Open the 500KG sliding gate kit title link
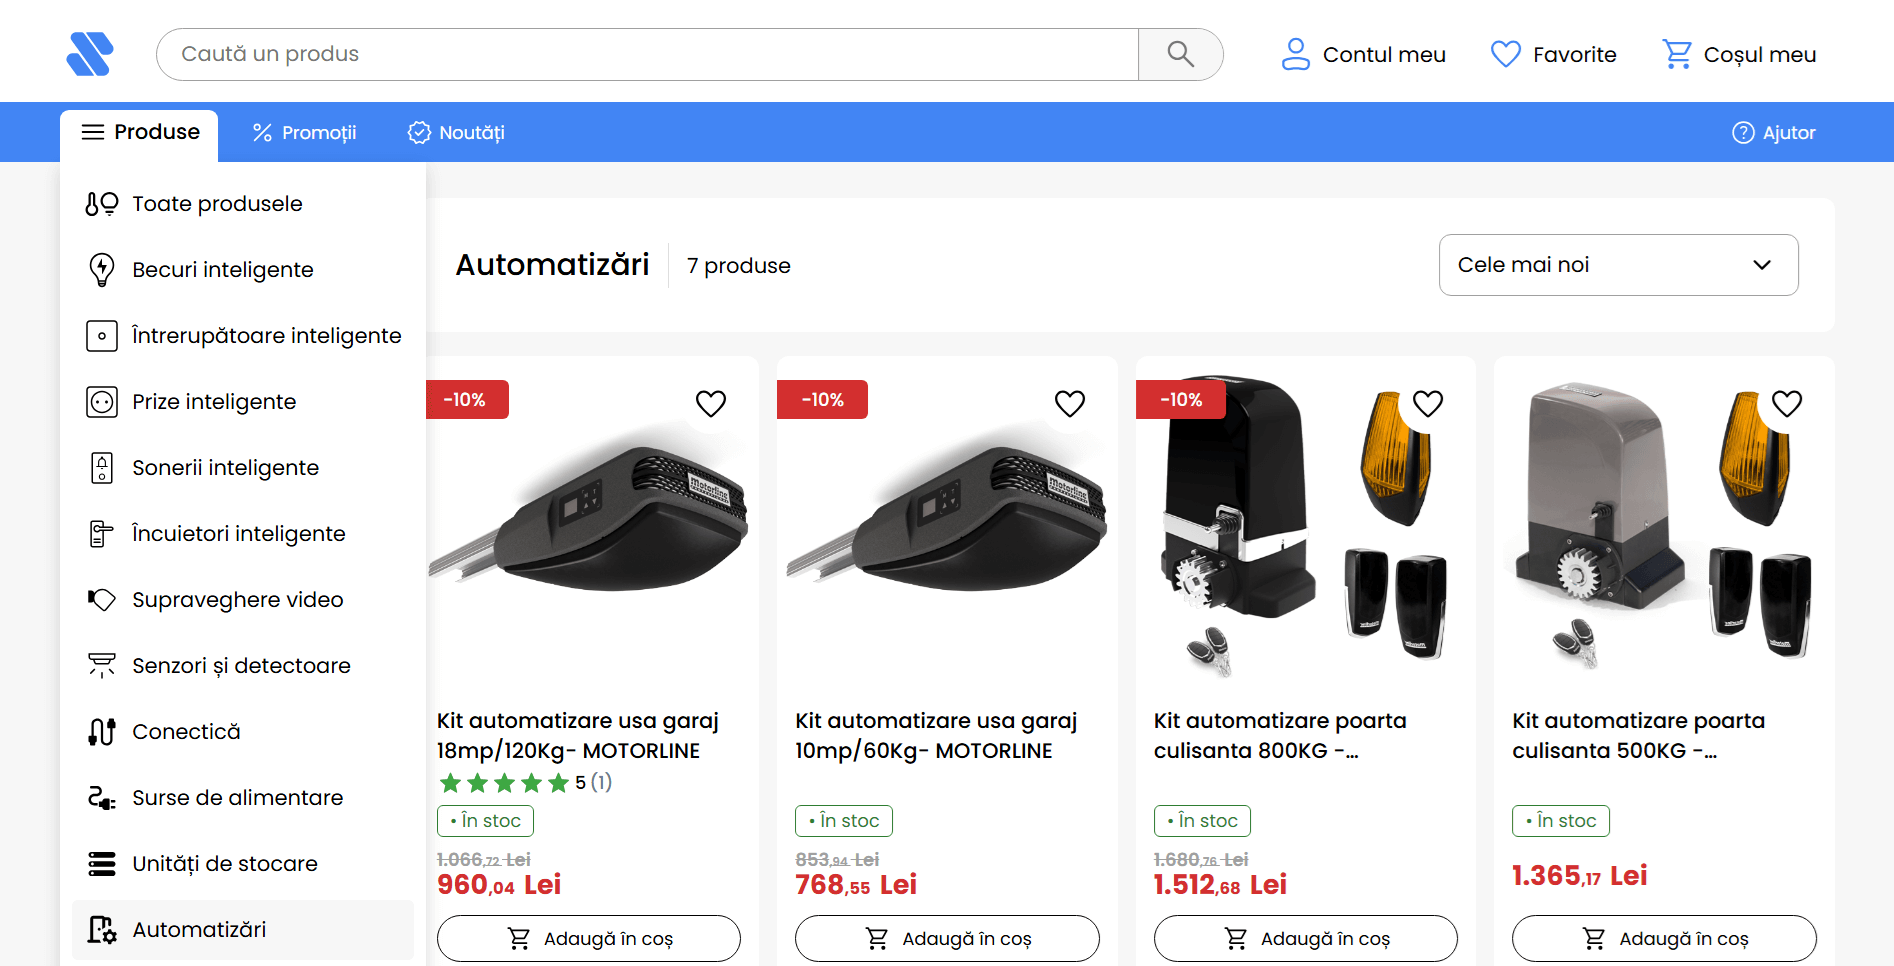This screenshot has height=966, width=1894. pyautogui.click(x=1638, y=735)
